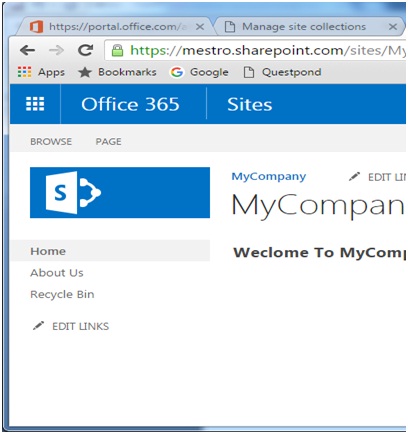
Task: Go to About Us in sidebar
Action: 57,273
